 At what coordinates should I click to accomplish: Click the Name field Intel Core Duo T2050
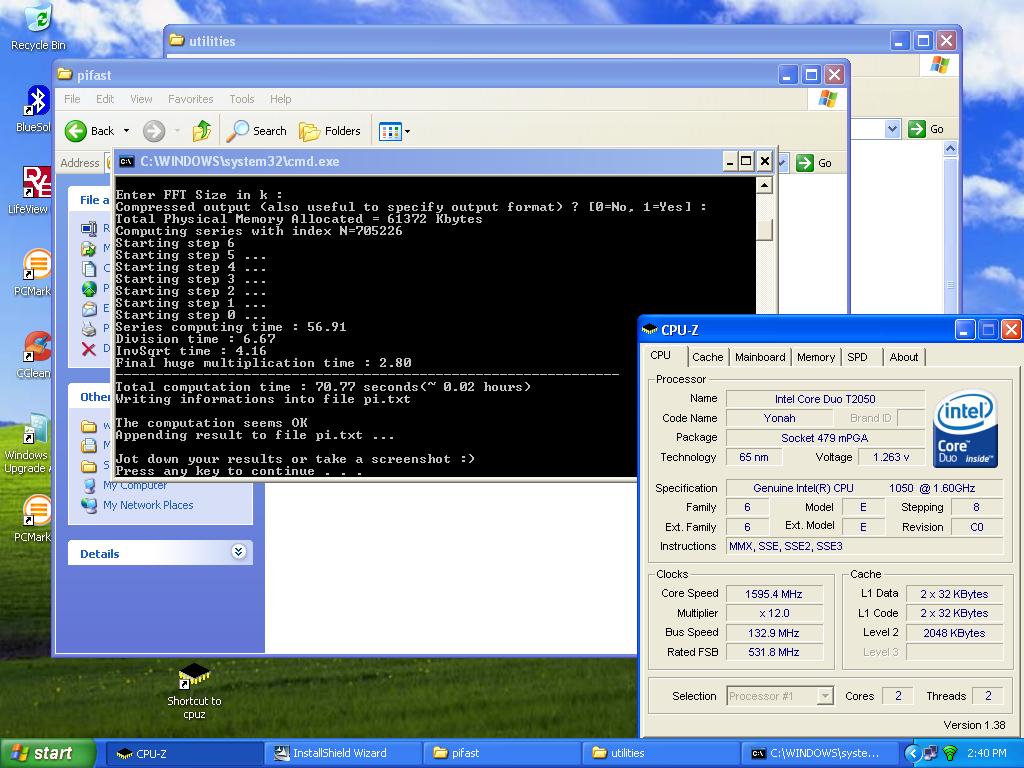pos(825,399)
